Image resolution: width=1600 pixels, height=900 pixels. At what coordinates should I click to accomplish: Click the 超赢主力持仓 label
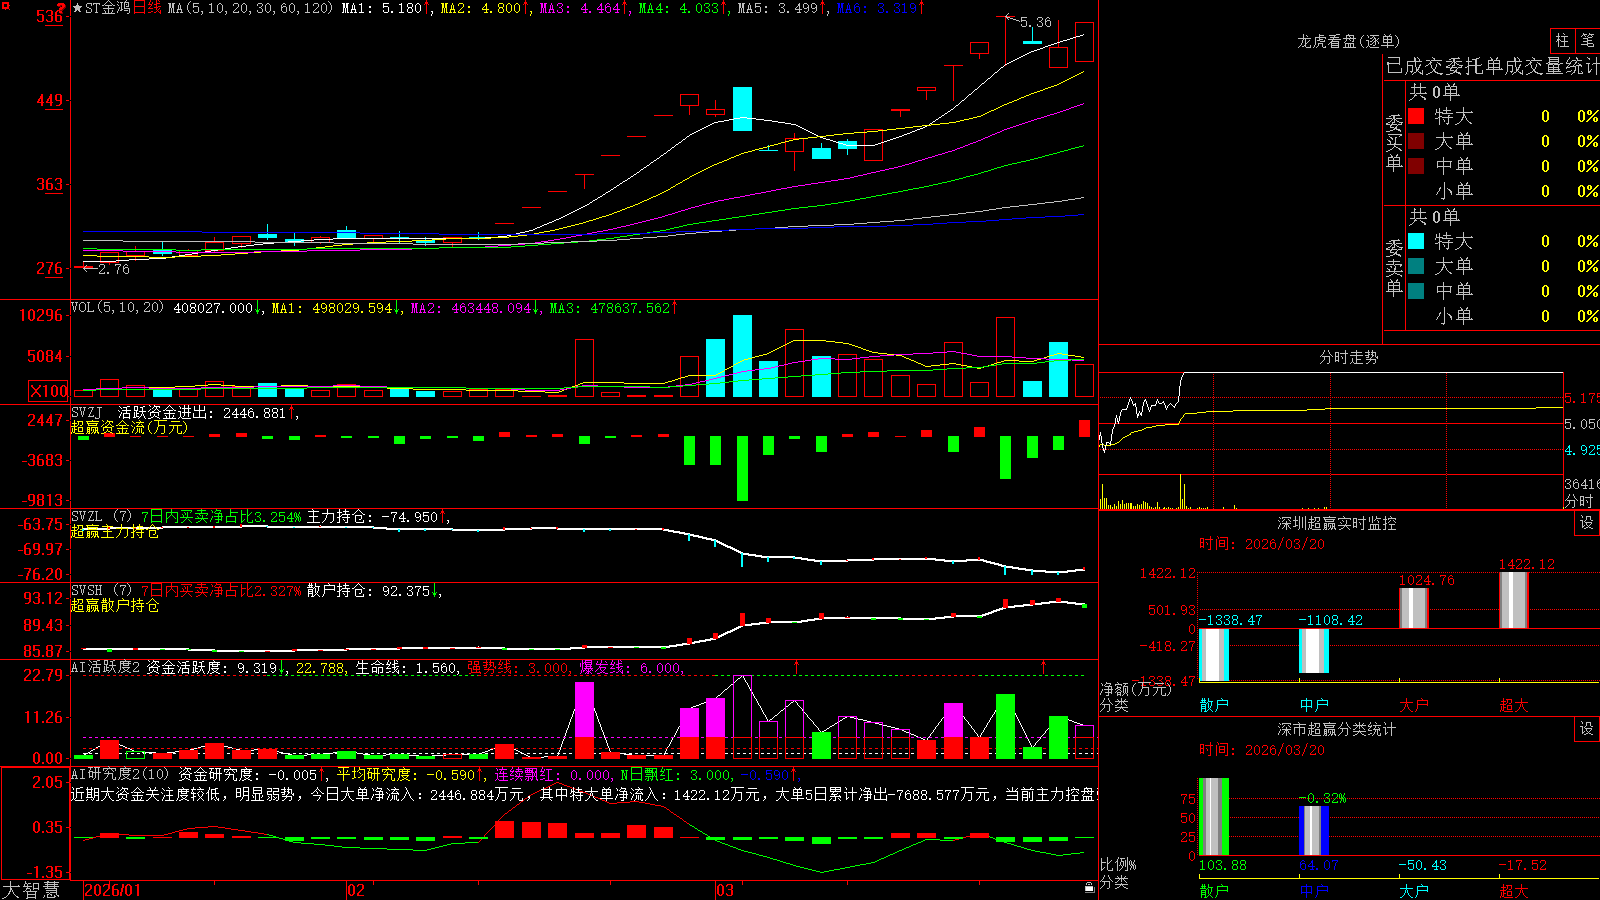pos(115,531)
